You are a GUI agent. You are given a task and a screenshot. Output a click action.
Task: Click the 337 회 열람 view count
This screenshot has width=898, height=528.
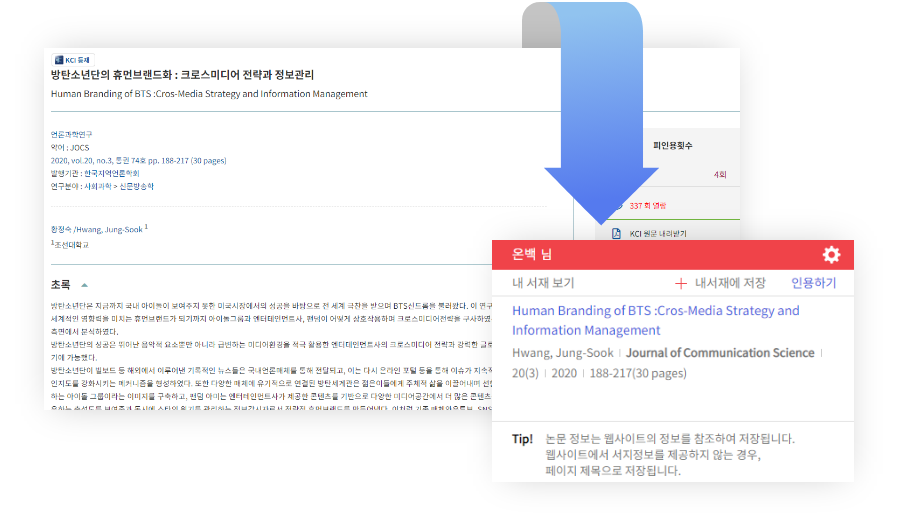click(x=647, y=206)
